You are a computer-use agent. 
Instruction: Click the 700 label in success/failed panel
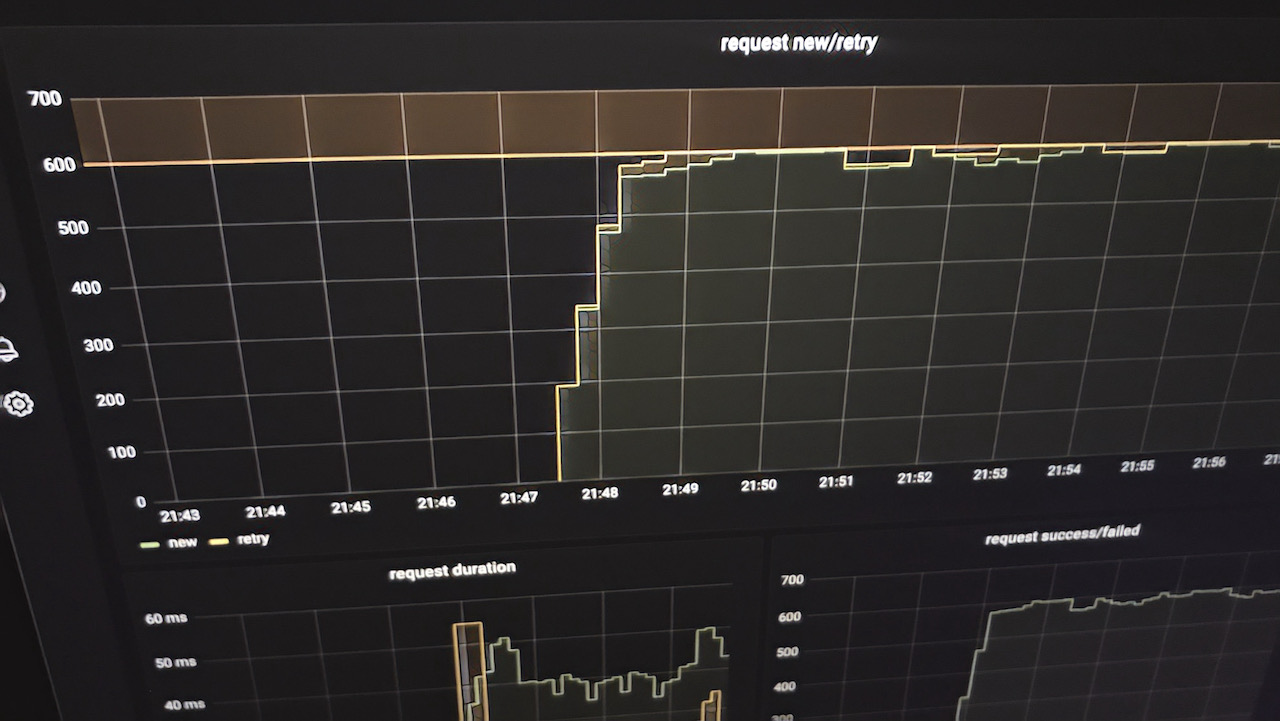pos(791,580)
